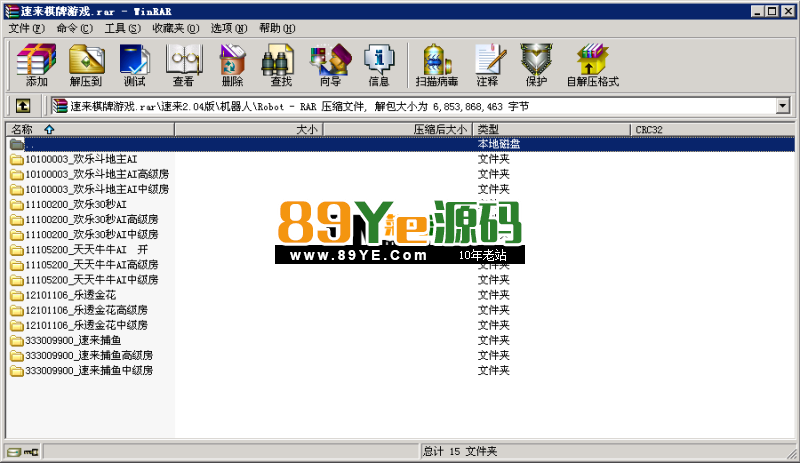Click 本地磁盘 type cell in first row
The height and width of the screenshot is (463, 800).
pyautogui.click(x=498, y=144)
